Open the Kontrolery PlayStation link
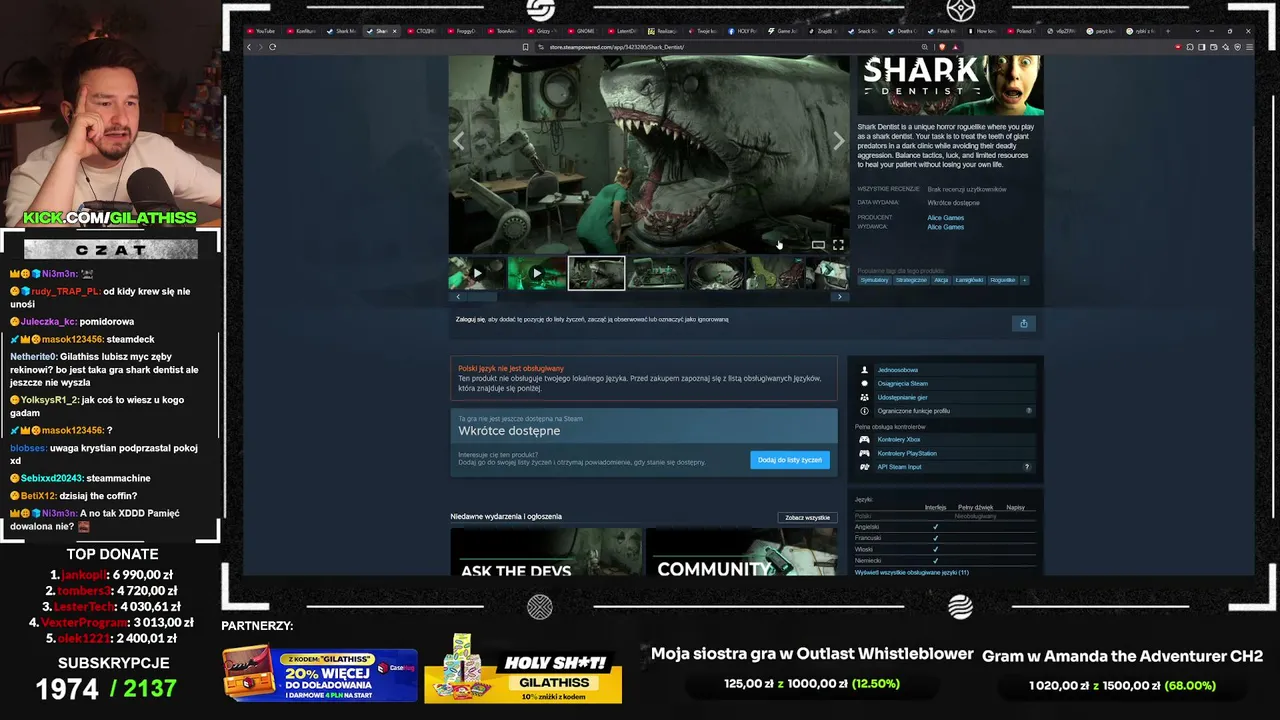1280x720 pixels. click(x=907, y=453)
